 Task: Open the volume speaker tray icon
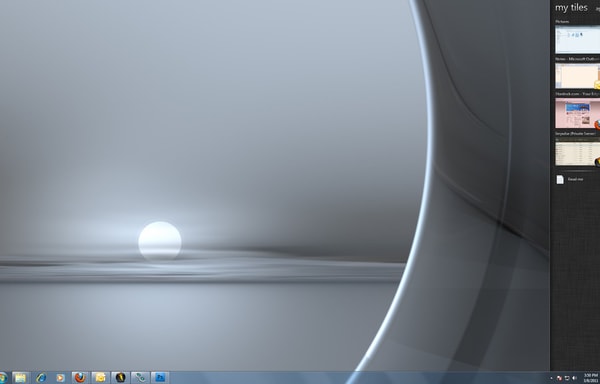(x=574, y=378)
